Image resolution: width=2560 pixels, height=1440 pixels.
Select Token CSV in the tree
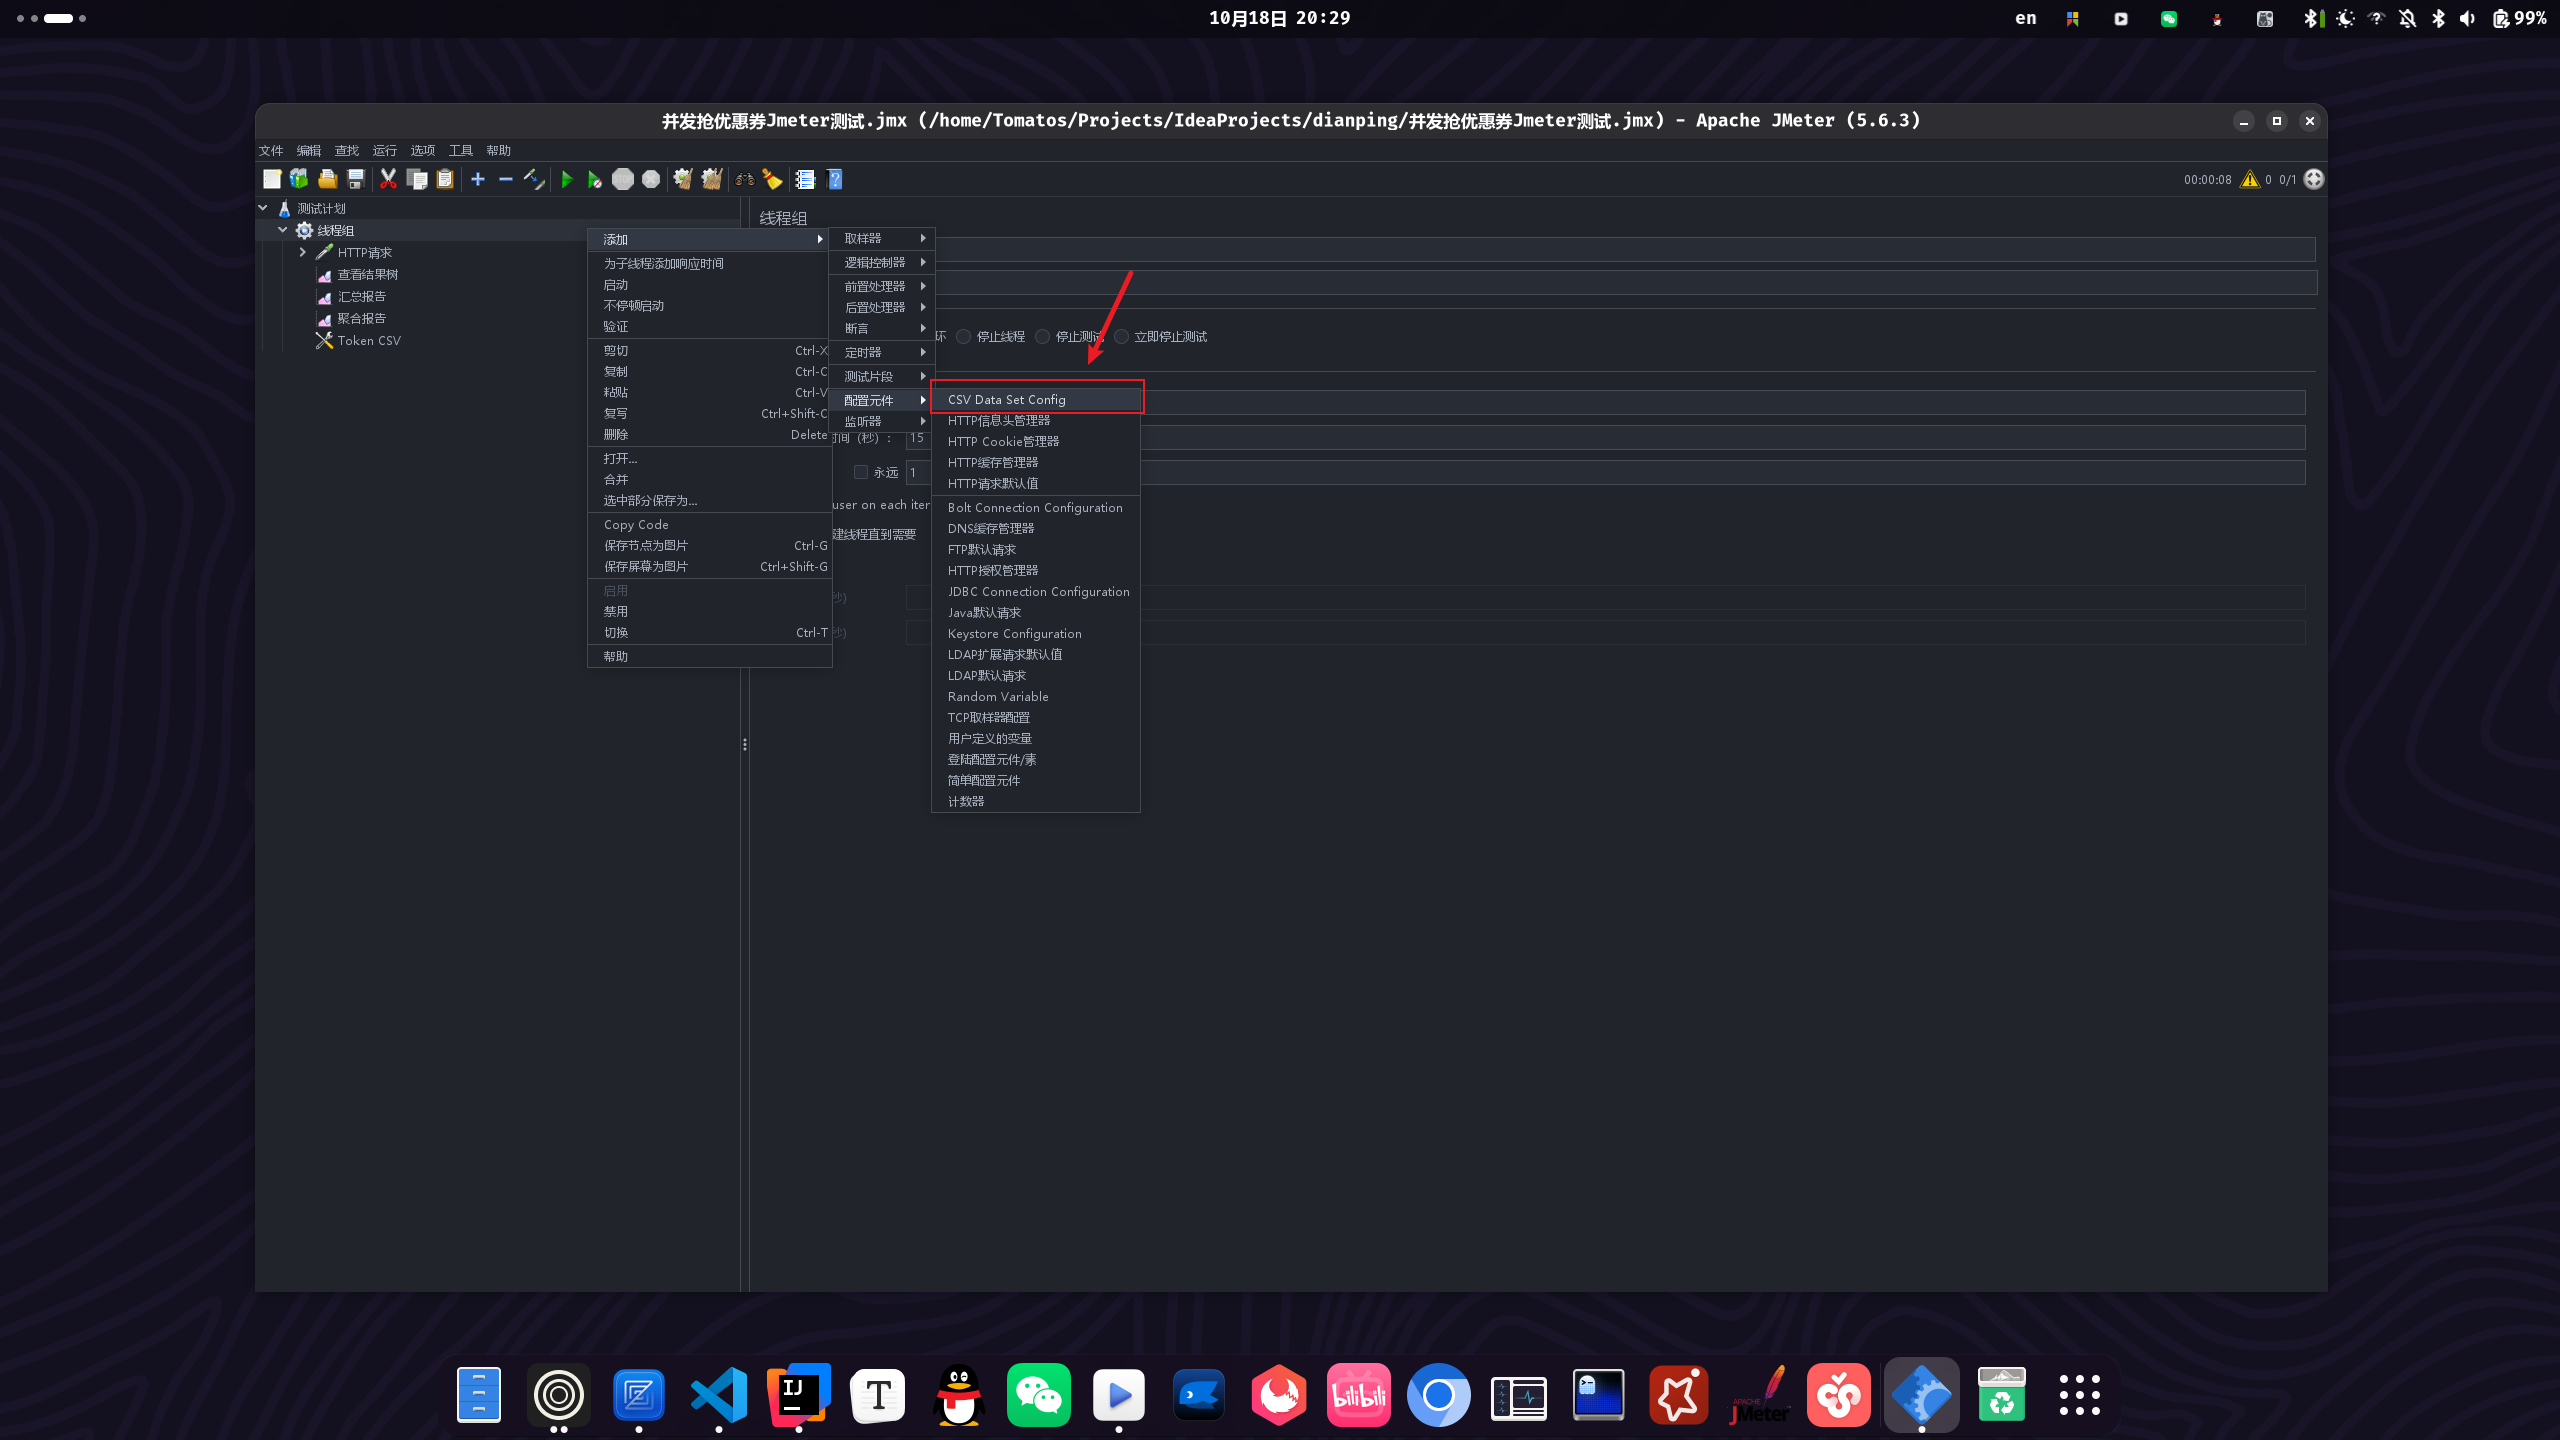pos(368,340)
